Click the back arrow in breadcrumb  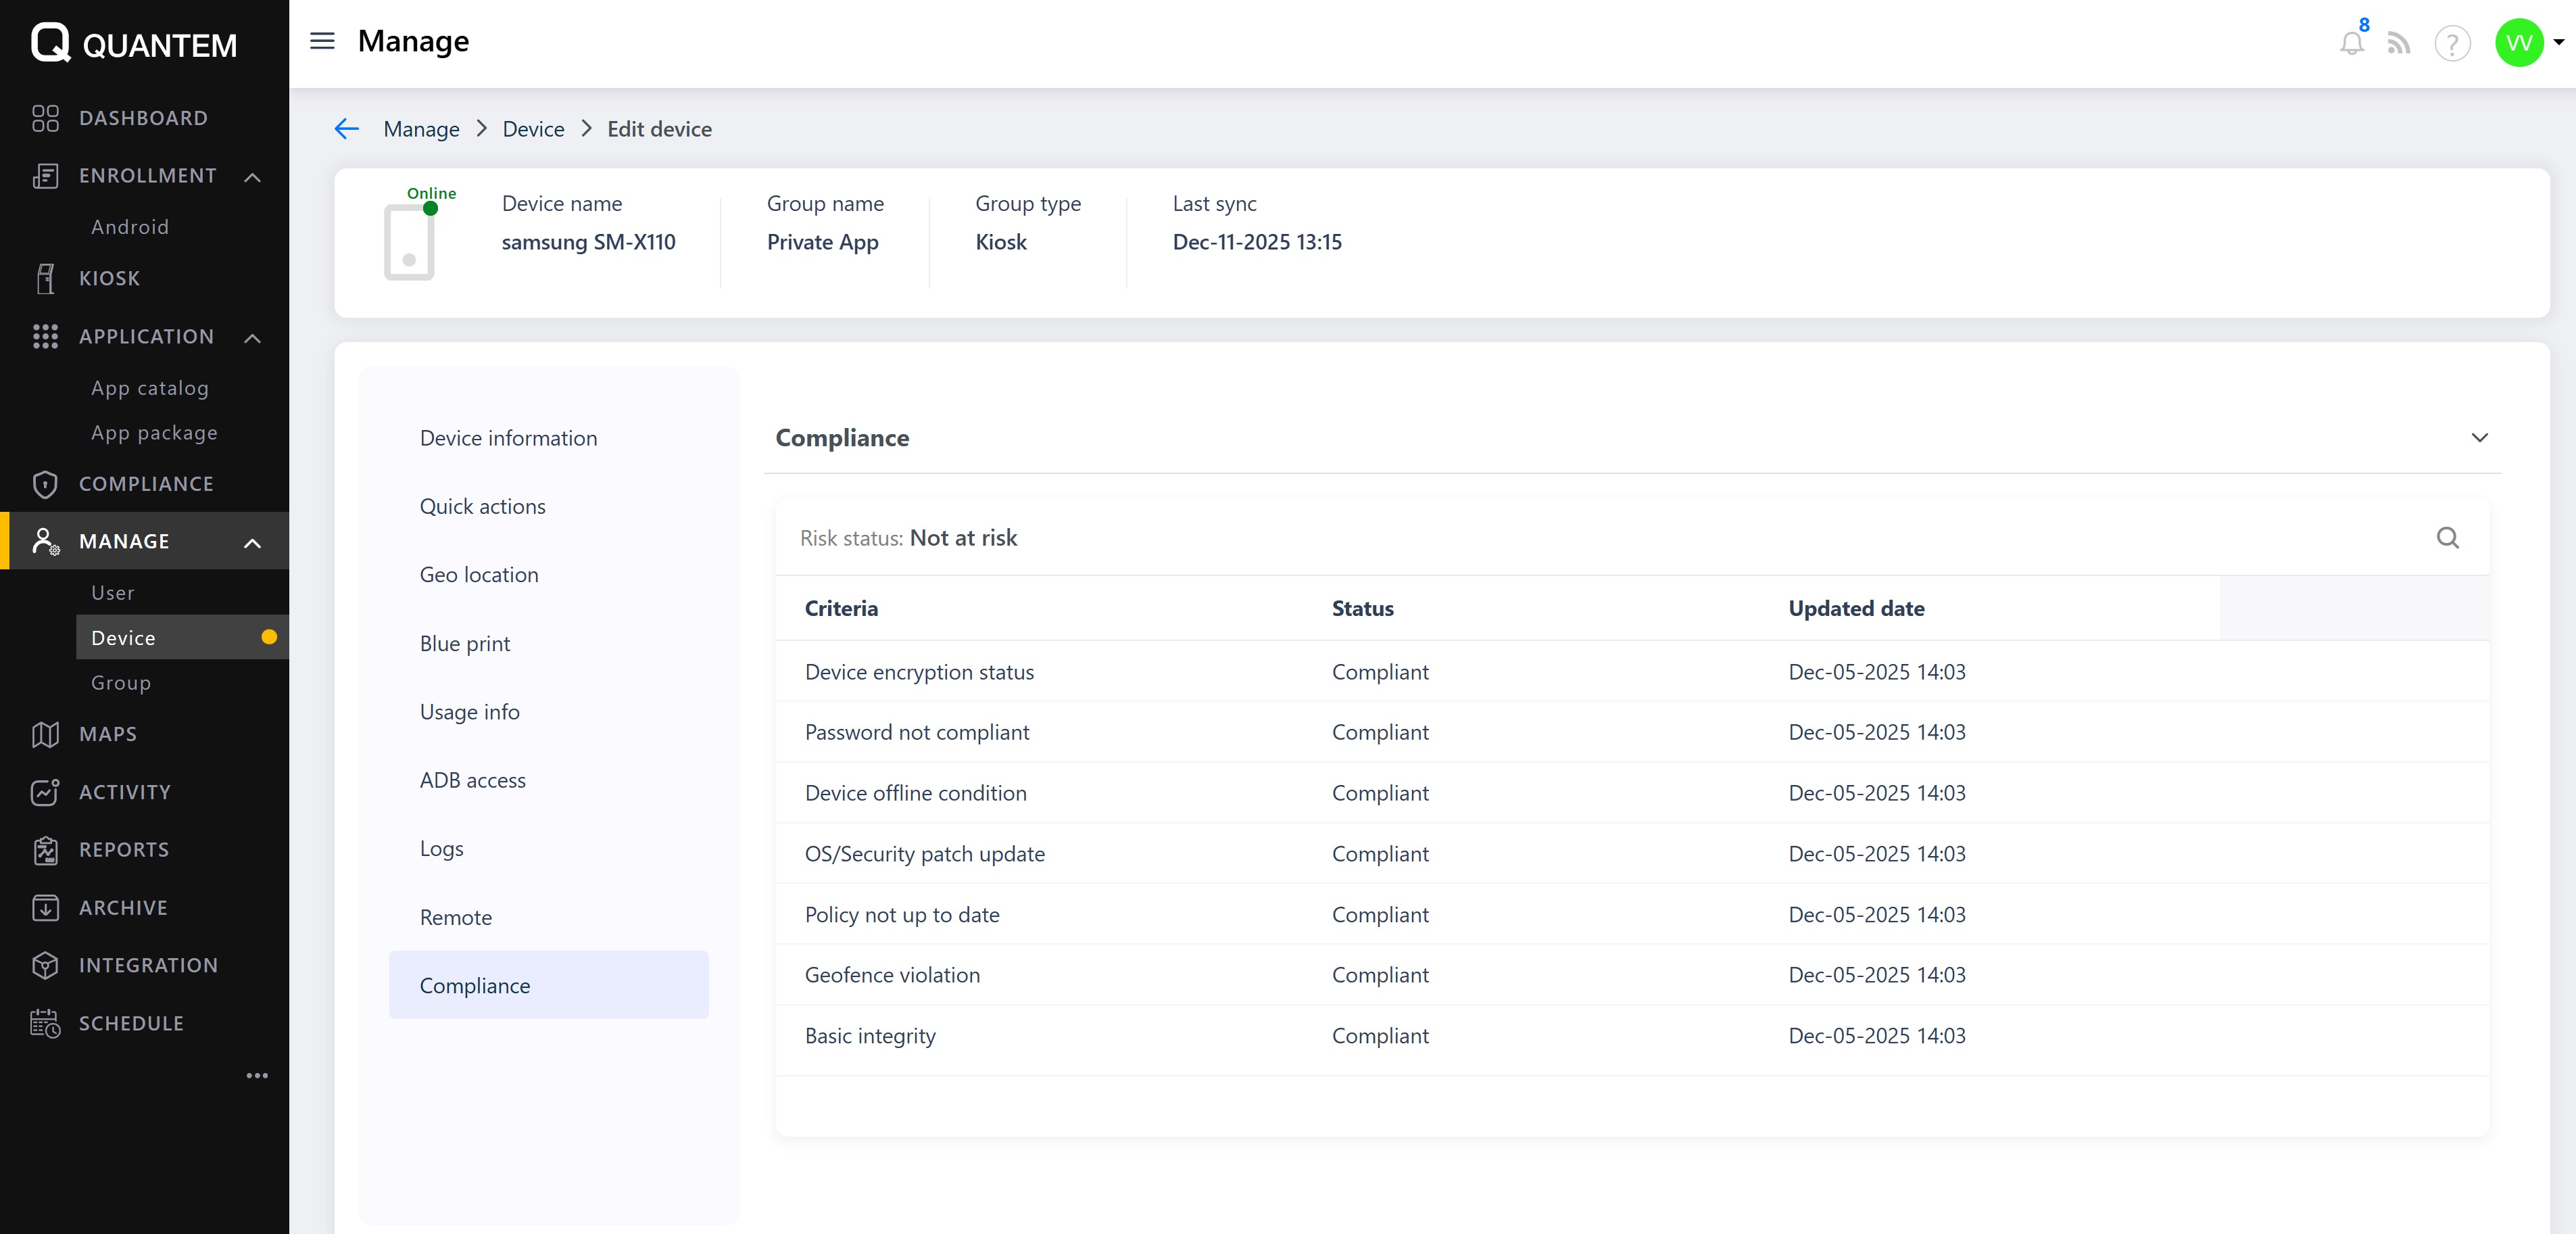pyautogui.click(x=346, y=129)
